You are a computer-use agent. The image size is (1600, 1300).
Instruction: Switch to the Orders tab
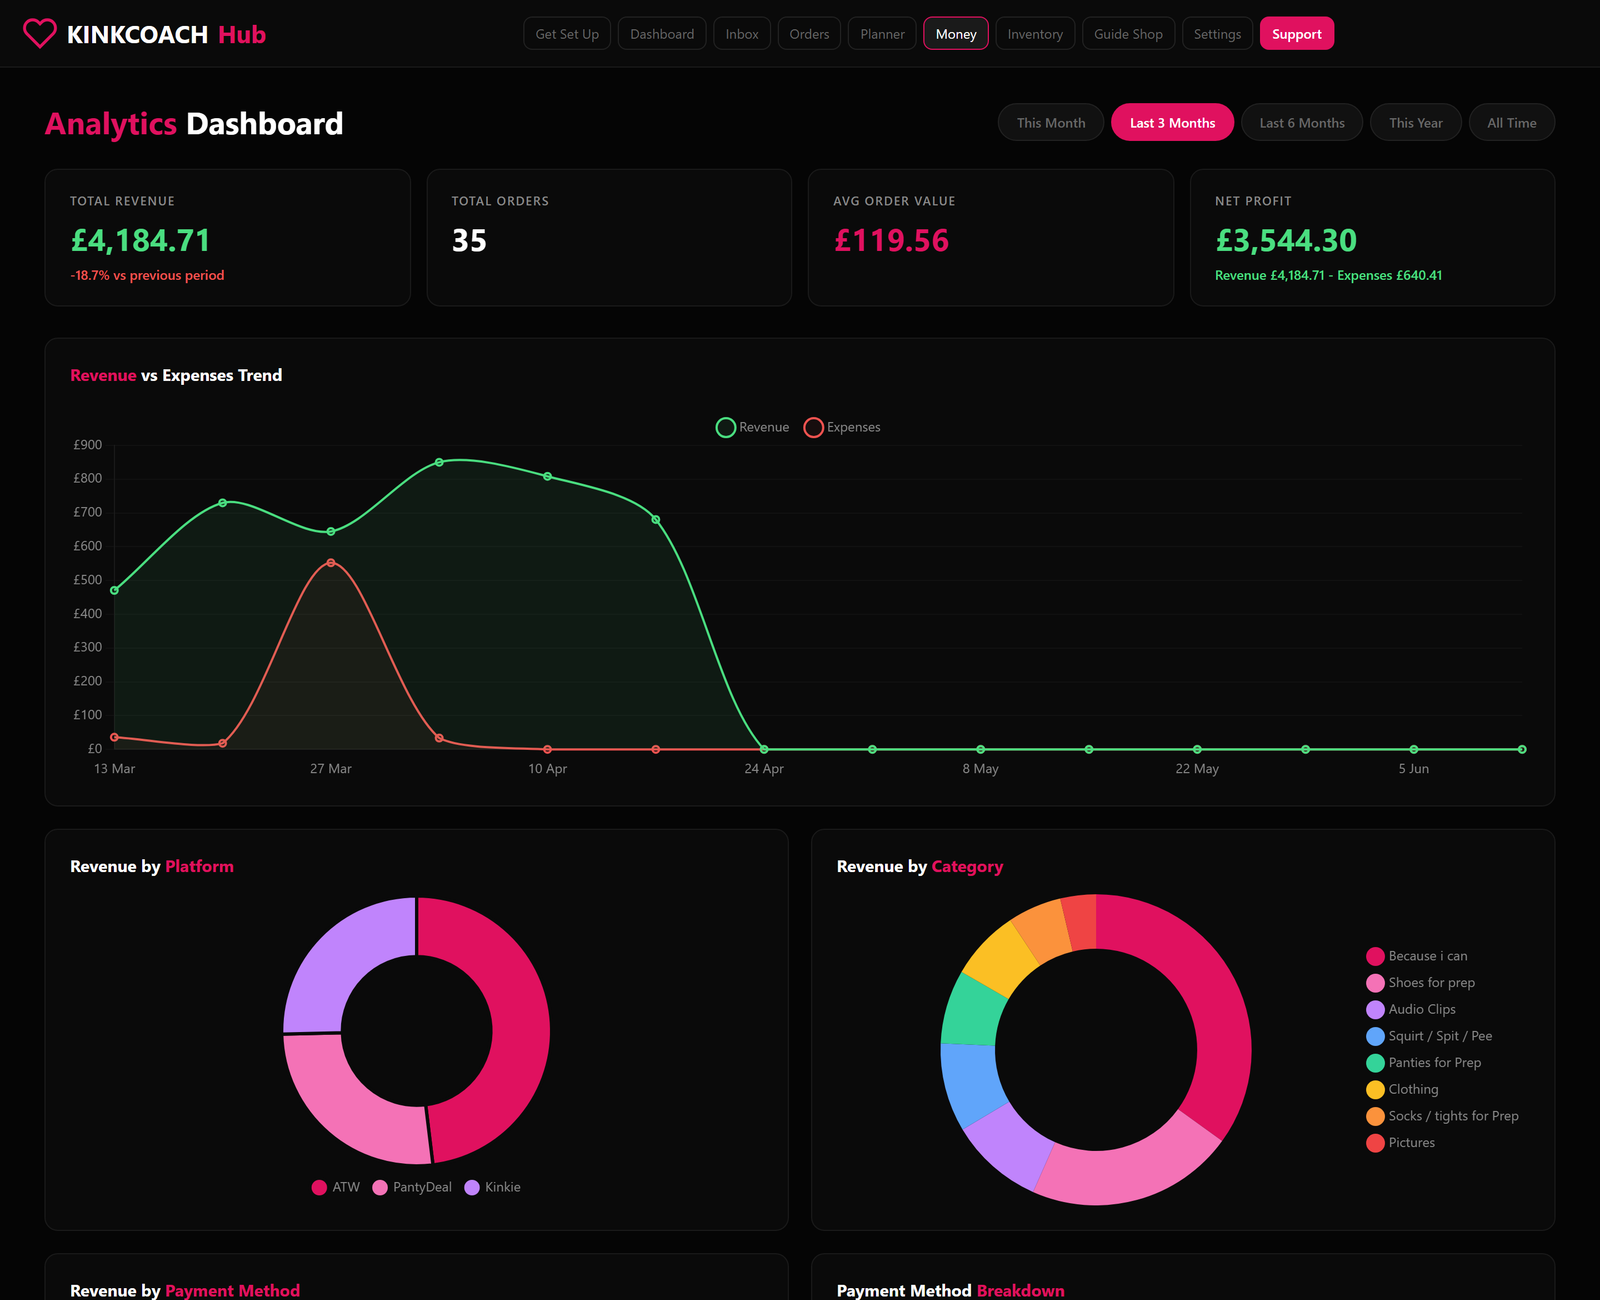click(x=809, y=34)
